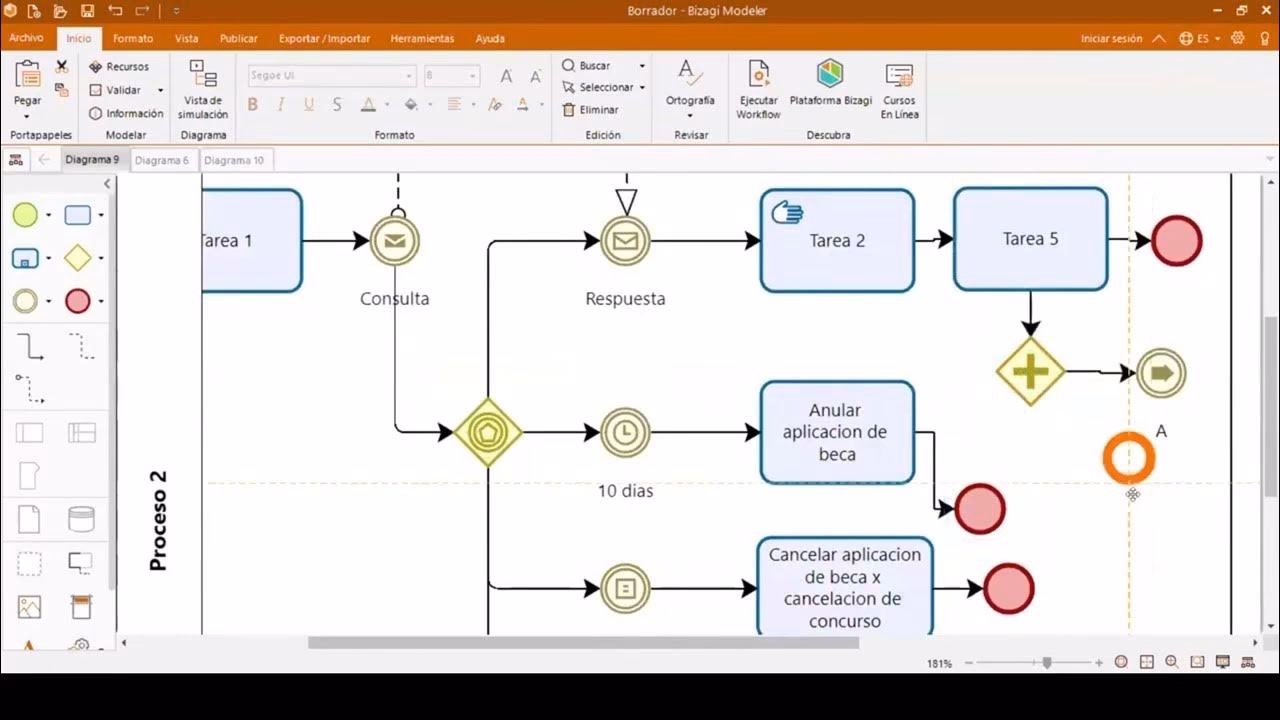The width and height of the screenshot is (1280, 720).
Task: Select the green start event shape
Action: [x=25, y=215]
